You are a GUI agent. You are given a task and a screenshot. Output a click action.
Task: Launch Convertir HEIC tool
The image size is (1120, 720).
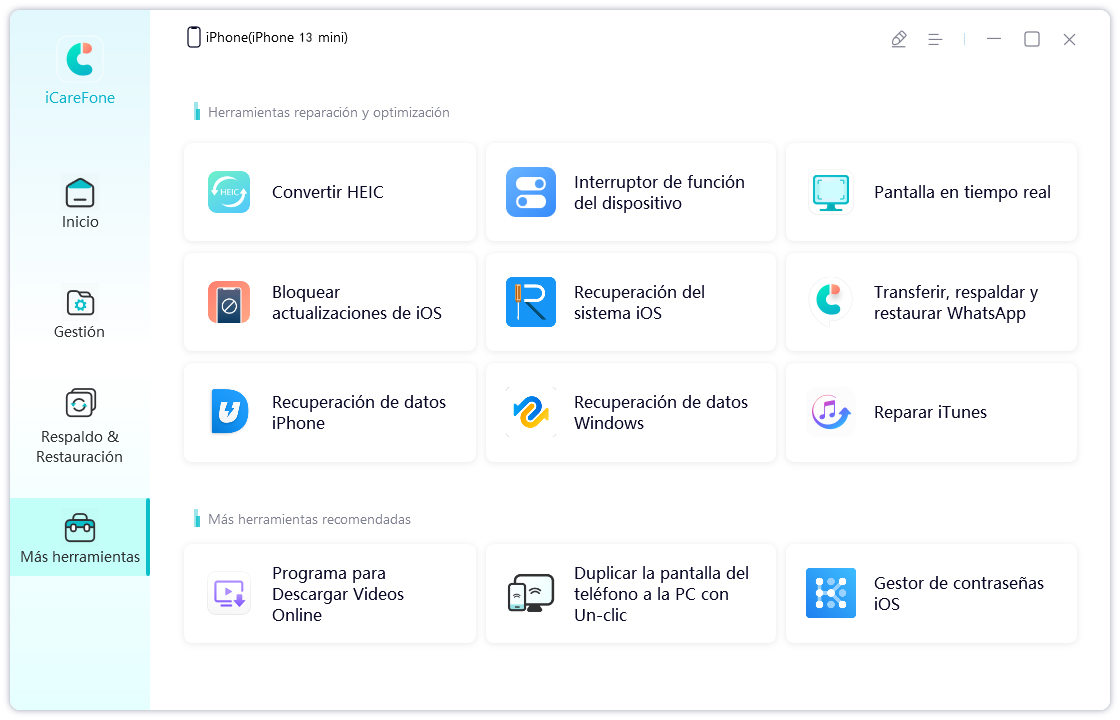tap(330, 192)
